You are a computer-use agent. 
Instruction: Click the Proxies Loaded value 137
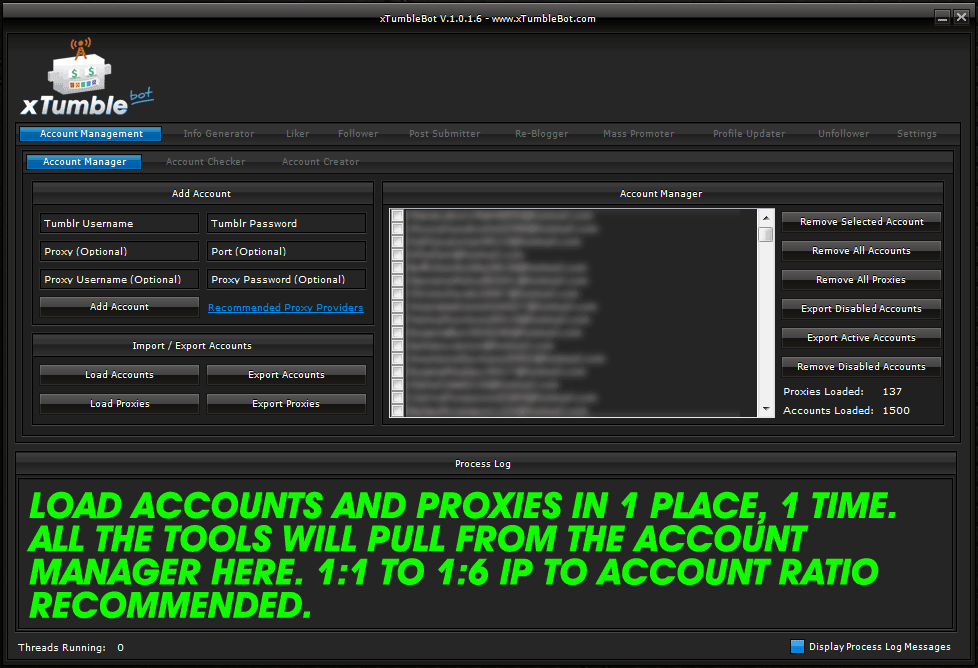892,392
